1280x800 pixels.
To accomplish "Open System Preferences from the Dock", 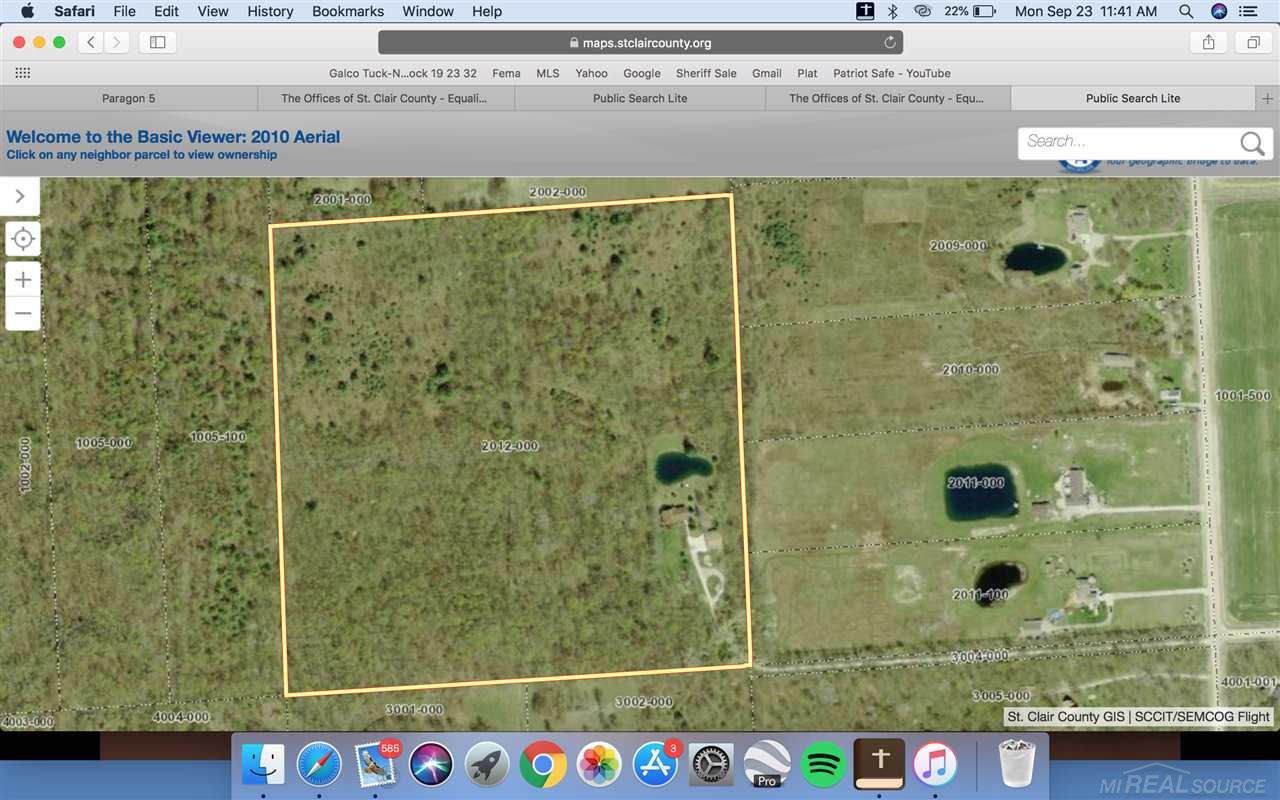I will pos(712,765).
